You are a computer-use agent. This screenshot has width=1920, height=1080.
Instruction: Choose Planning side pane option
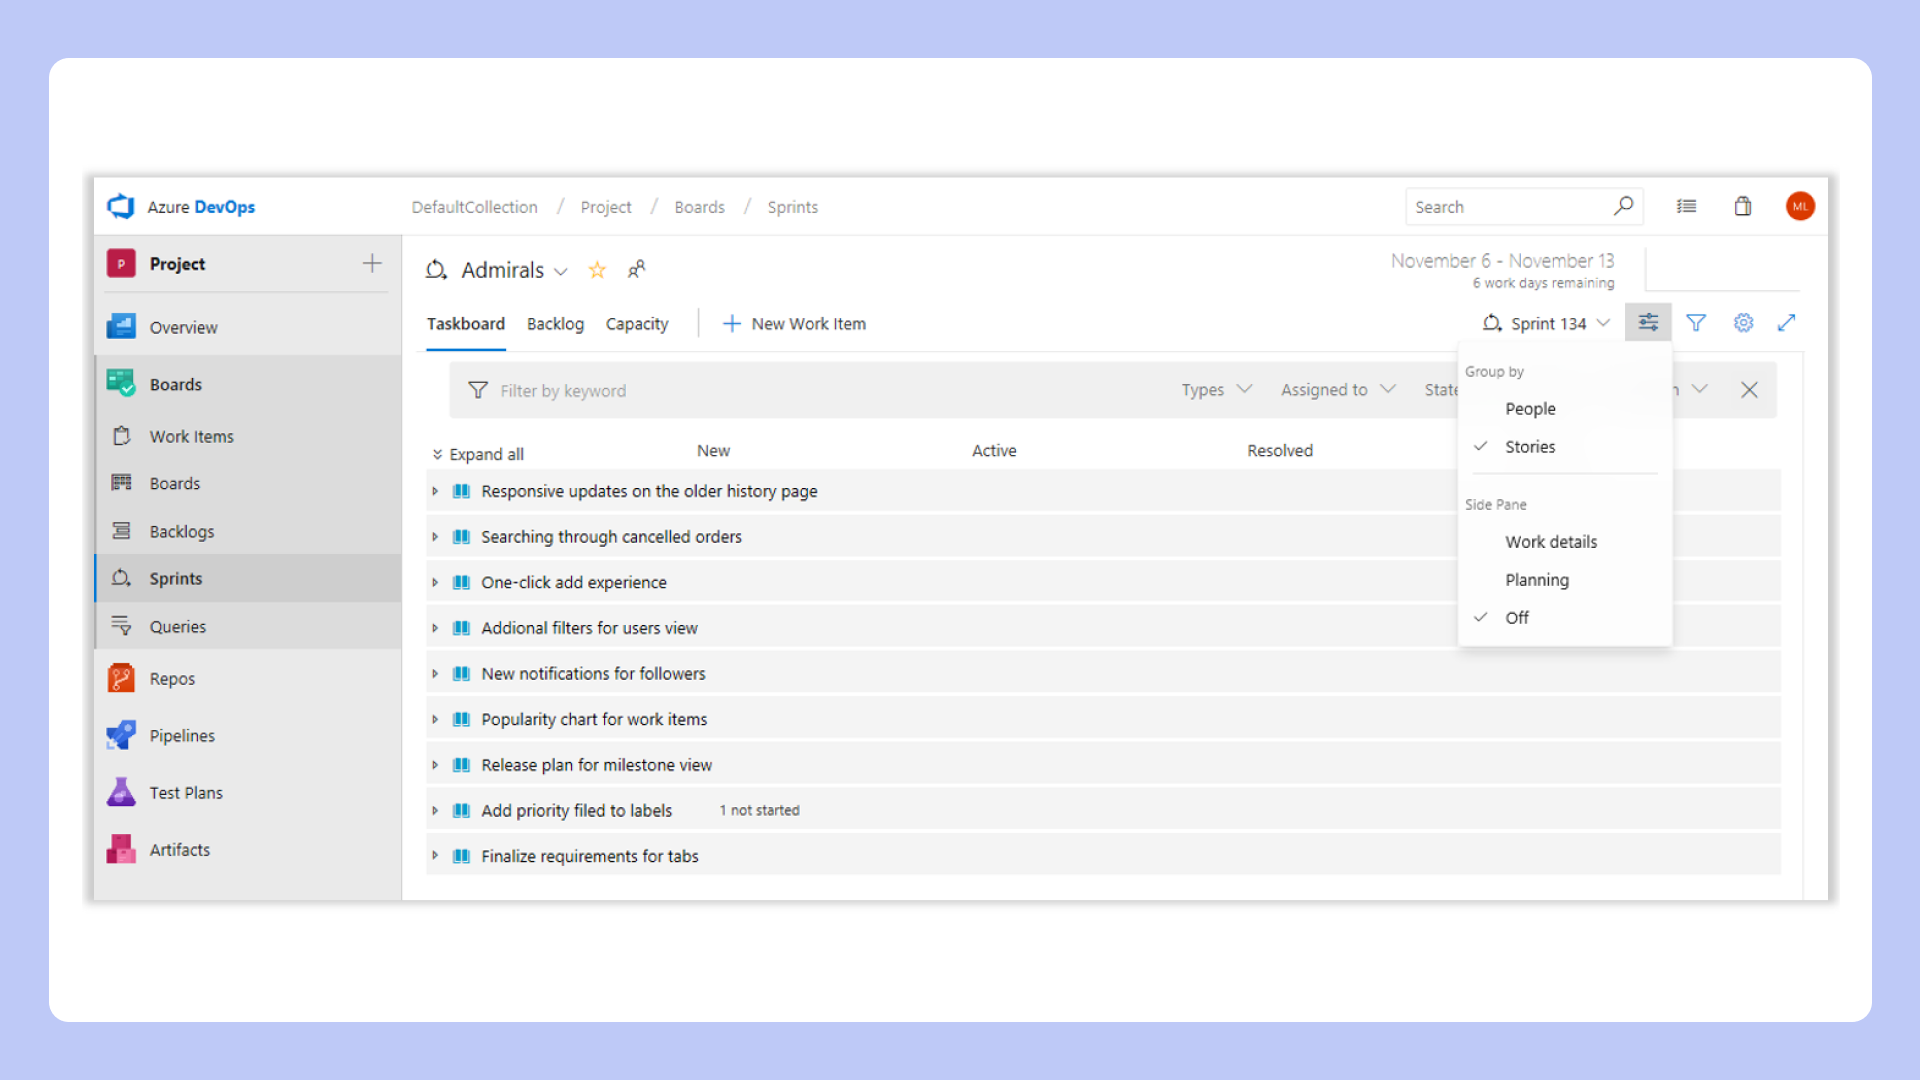[x=1537, y=580]
